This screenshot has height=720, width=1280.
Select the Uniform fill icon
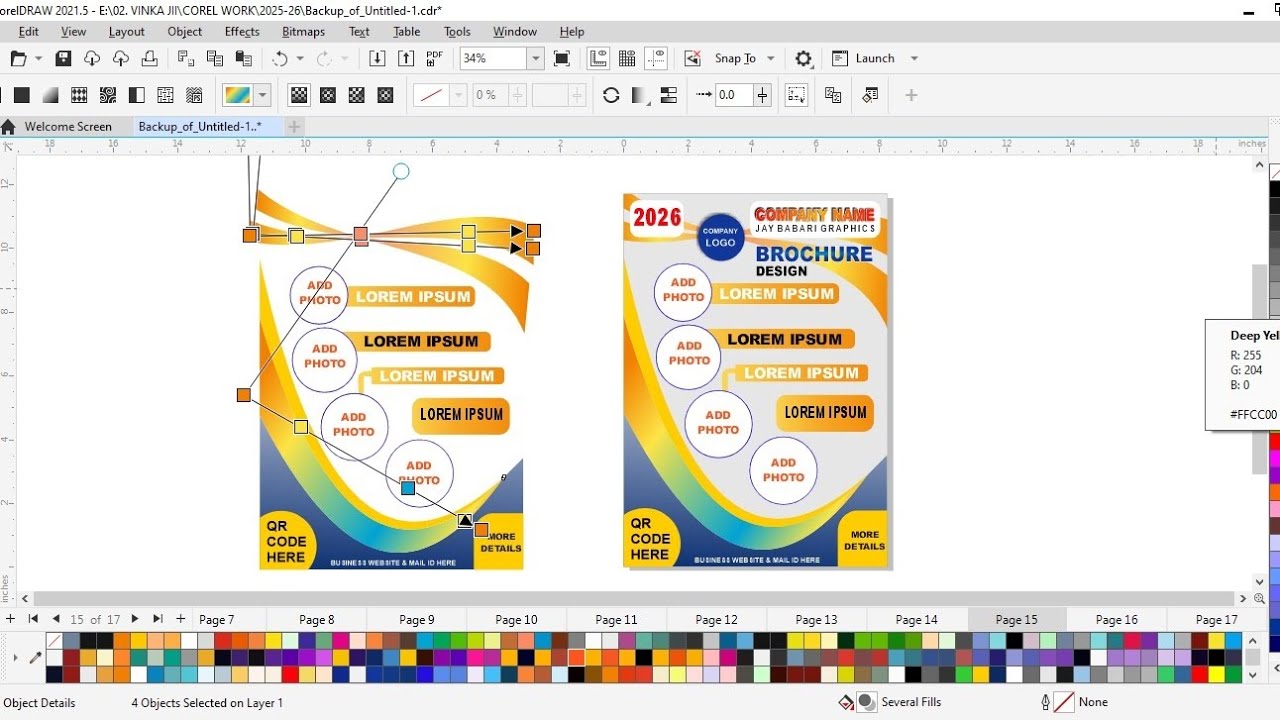21,95
